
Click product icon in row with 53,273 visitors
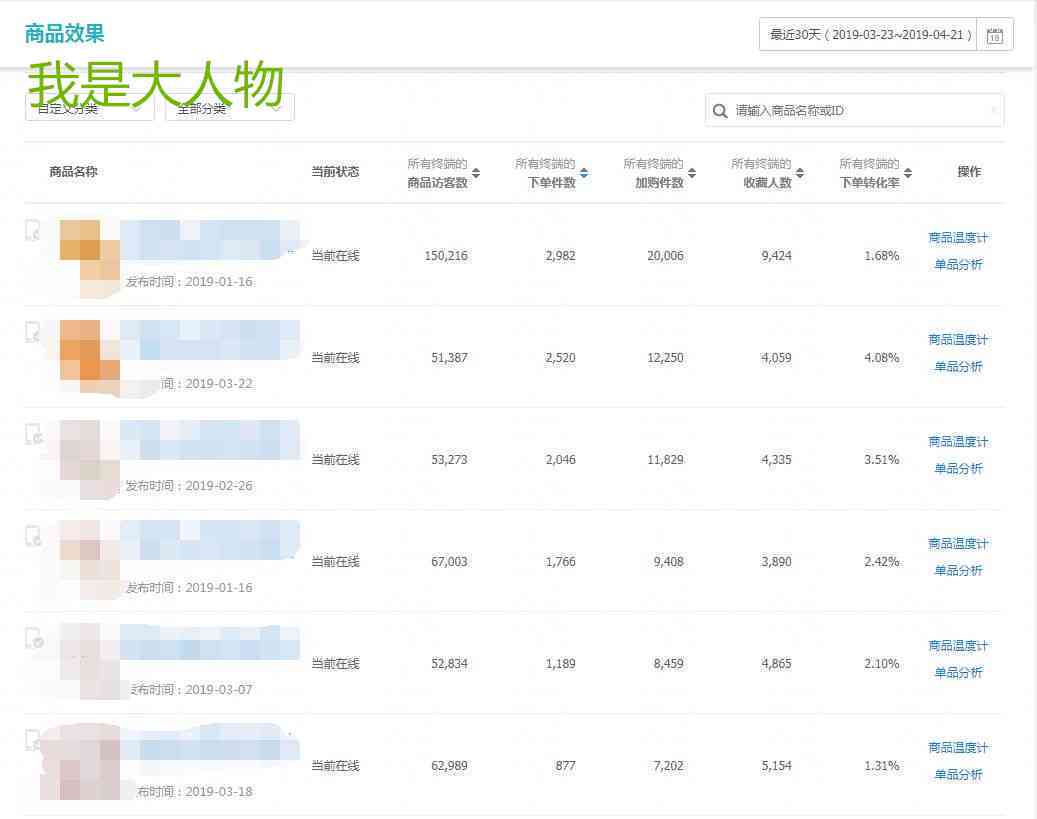point(33,434)
